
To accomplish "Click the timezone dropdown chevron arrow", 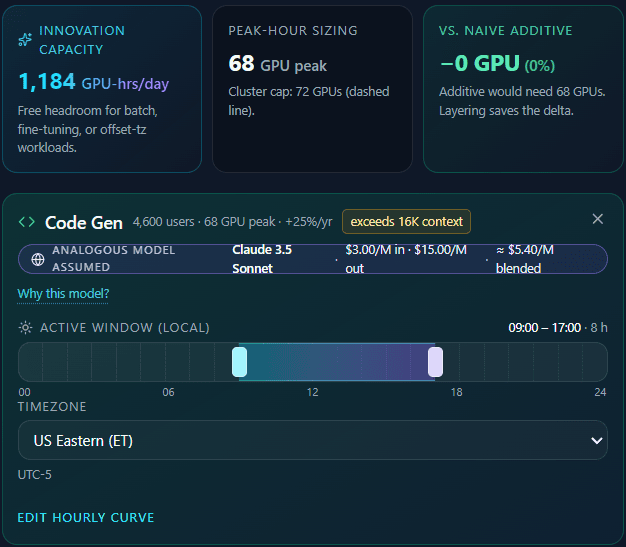I will (x=596, y=440).
